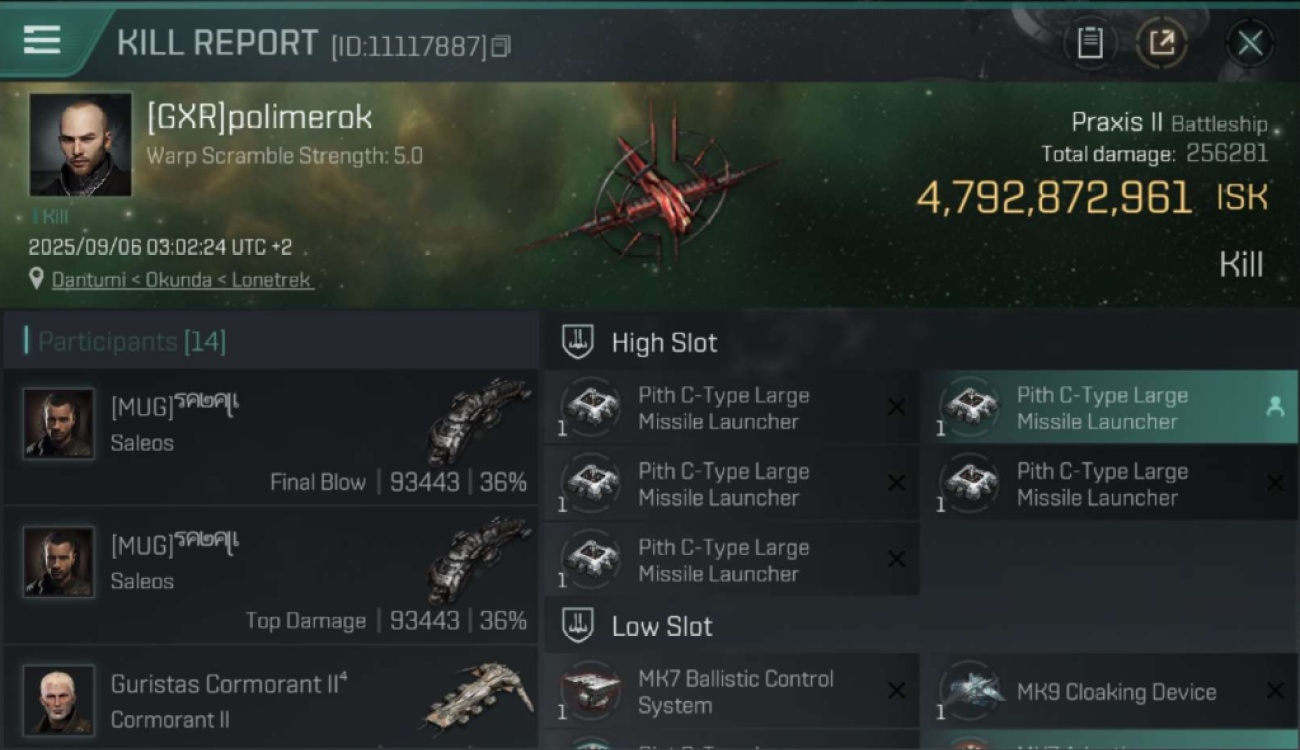The width and height of the screenshot is (1300, 750).
Task: Select the MK7 Ballistic Control System module
Action: pos(732,691)
